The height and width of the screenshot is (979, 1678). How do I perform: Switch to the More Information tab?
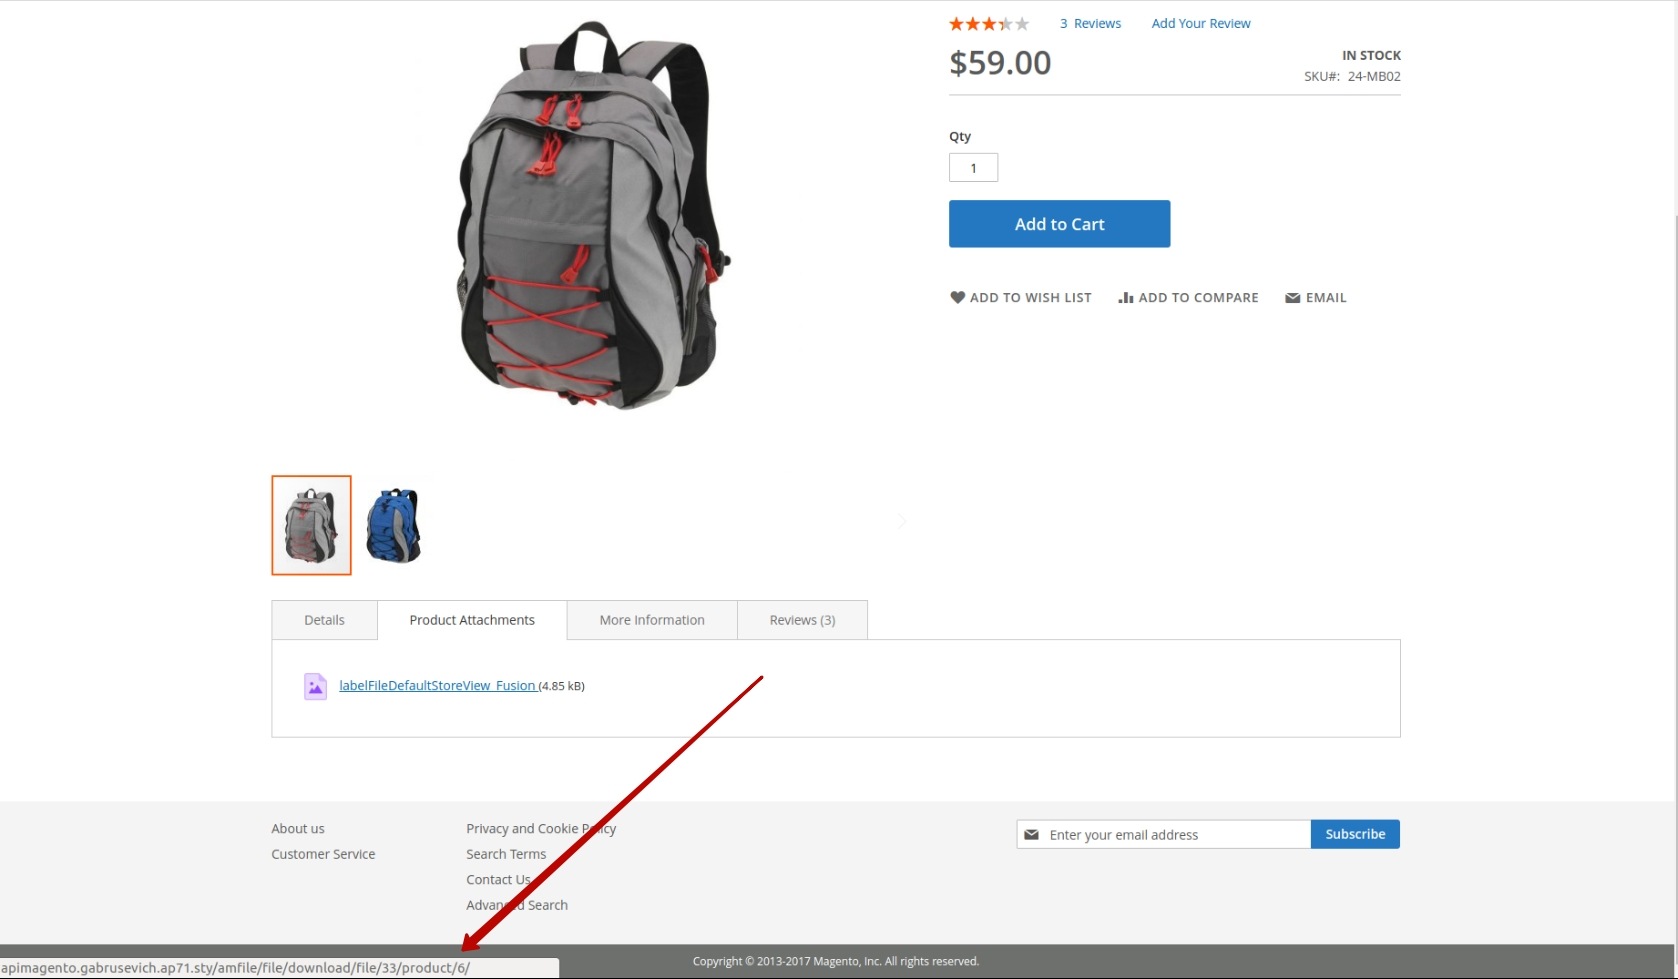(x=652, y=620)
